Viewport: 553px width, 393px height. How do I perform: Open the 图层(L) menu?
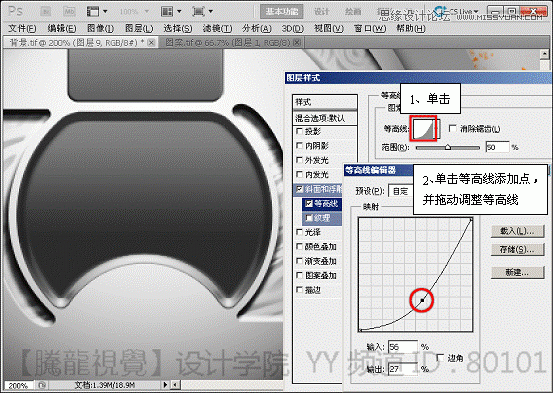point(139,29)
